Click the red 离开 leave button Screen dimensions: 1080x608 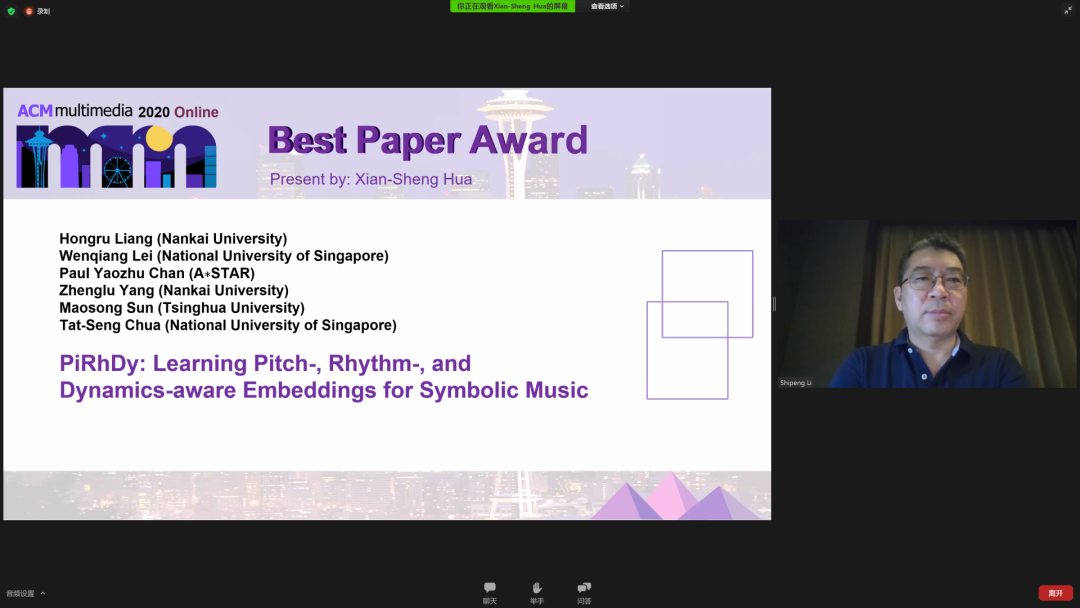pos(1055,593)
